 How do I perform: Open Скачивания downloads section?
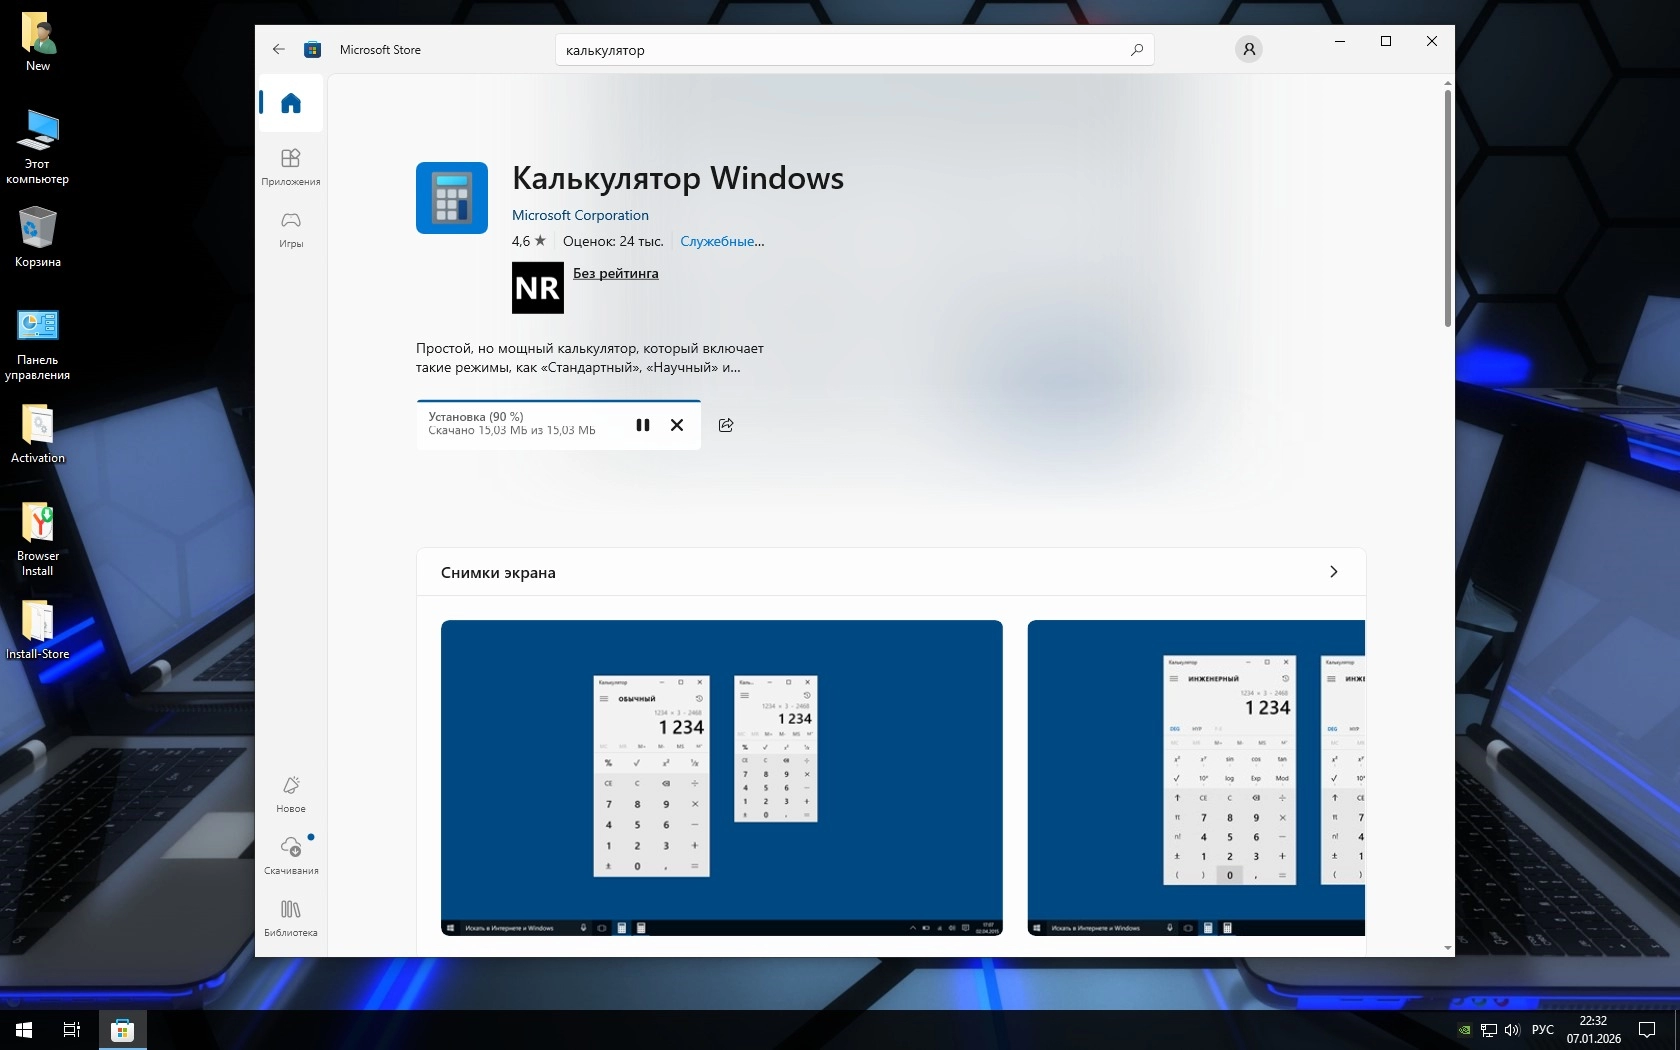[291, 856]
